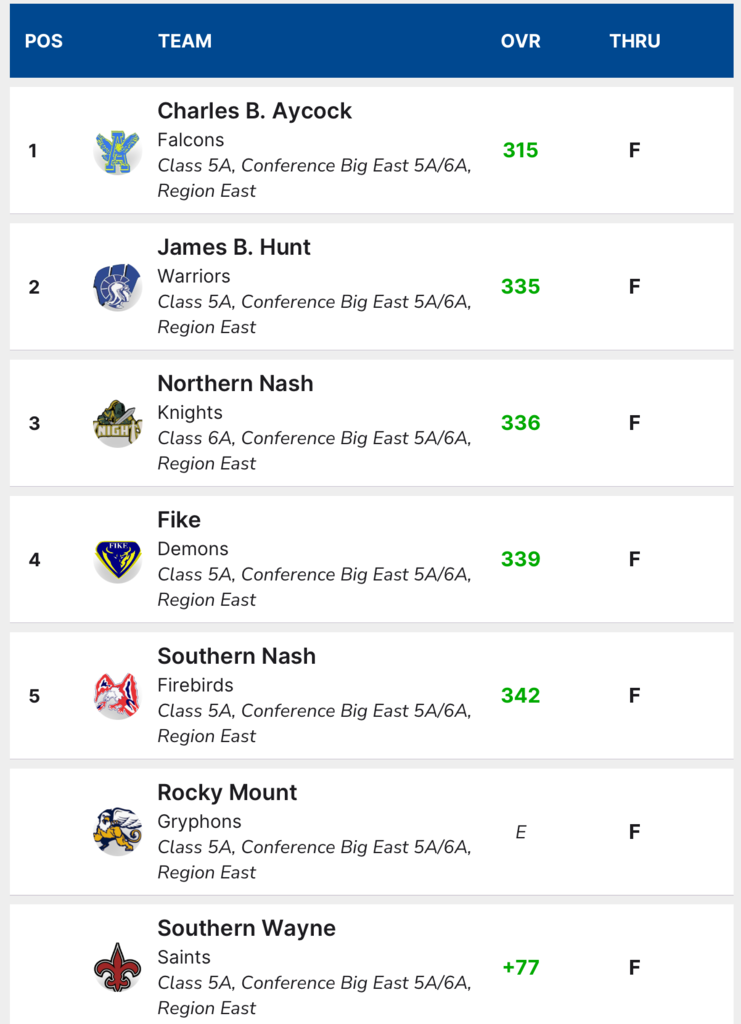Click Charles B. Aycock's 315 overall score

coord(520,150)
